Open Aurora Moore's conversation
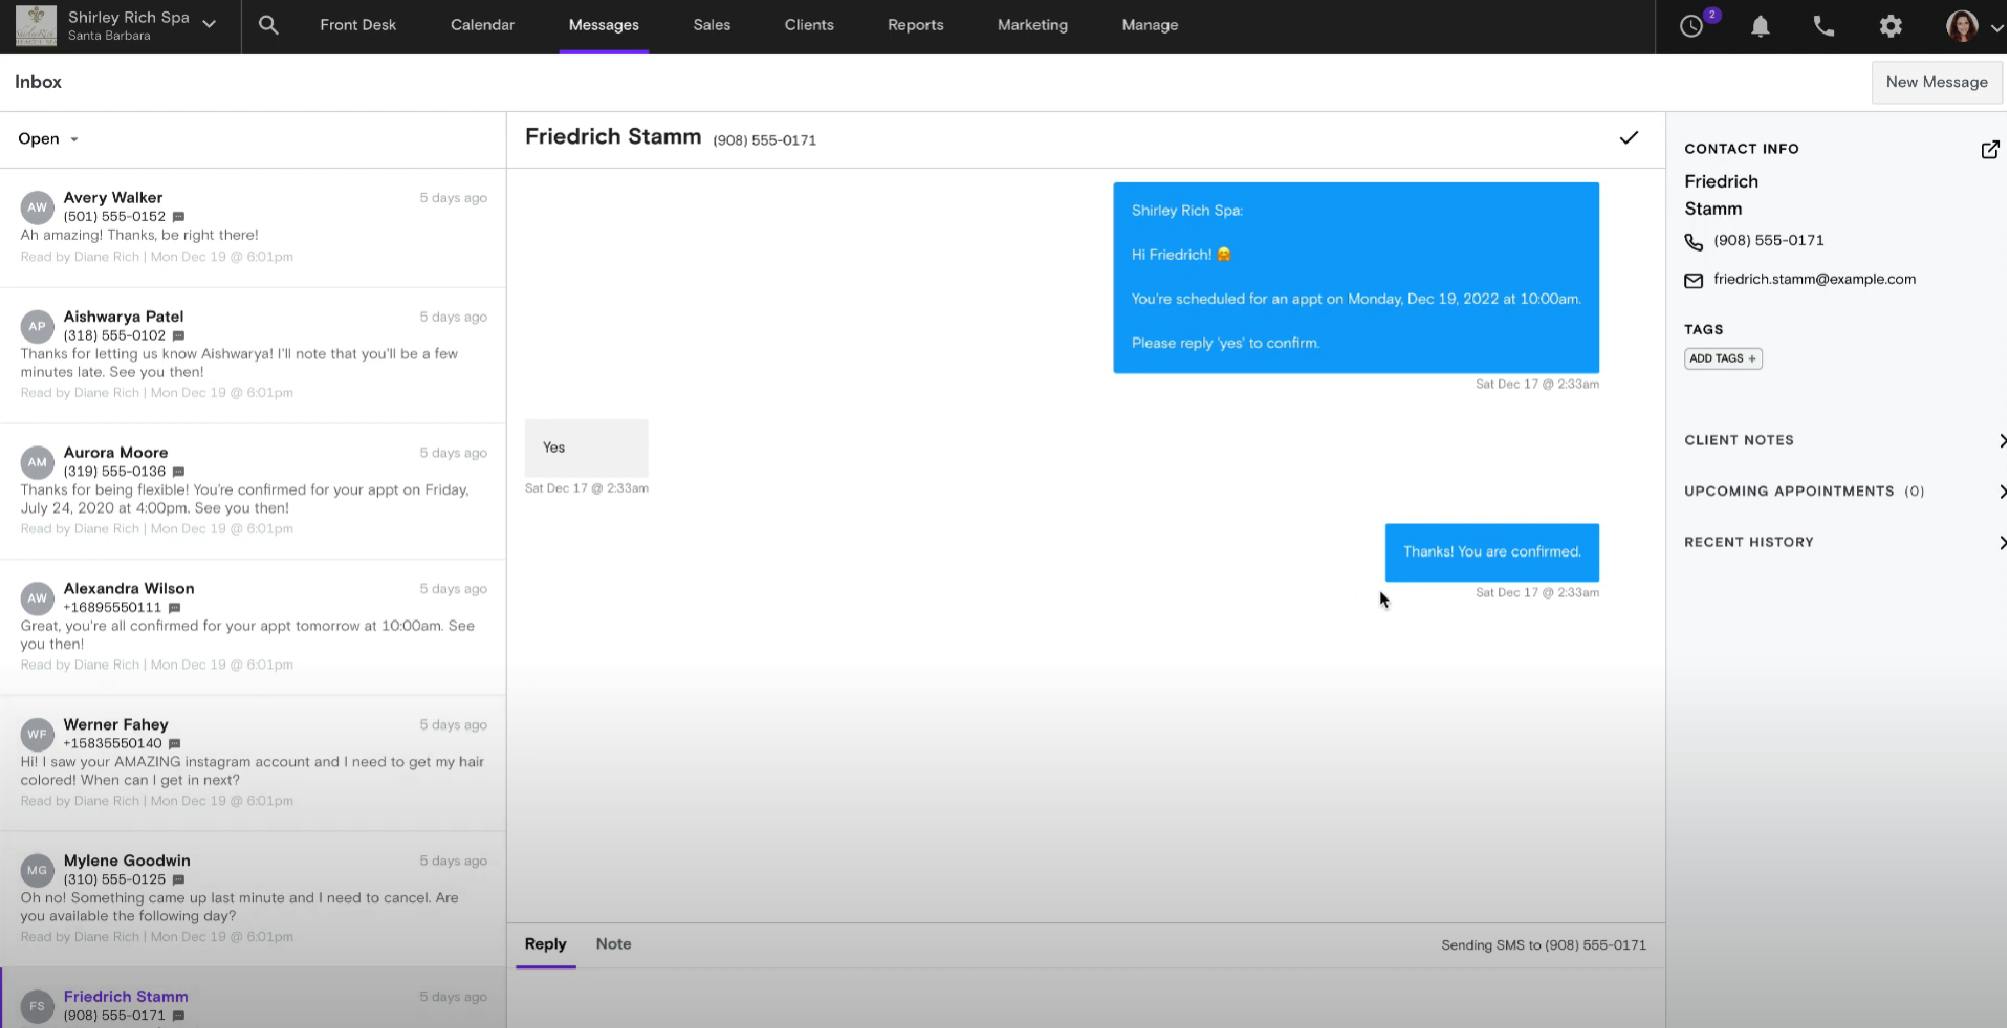 pyautogui.click(x=253, y=491)
